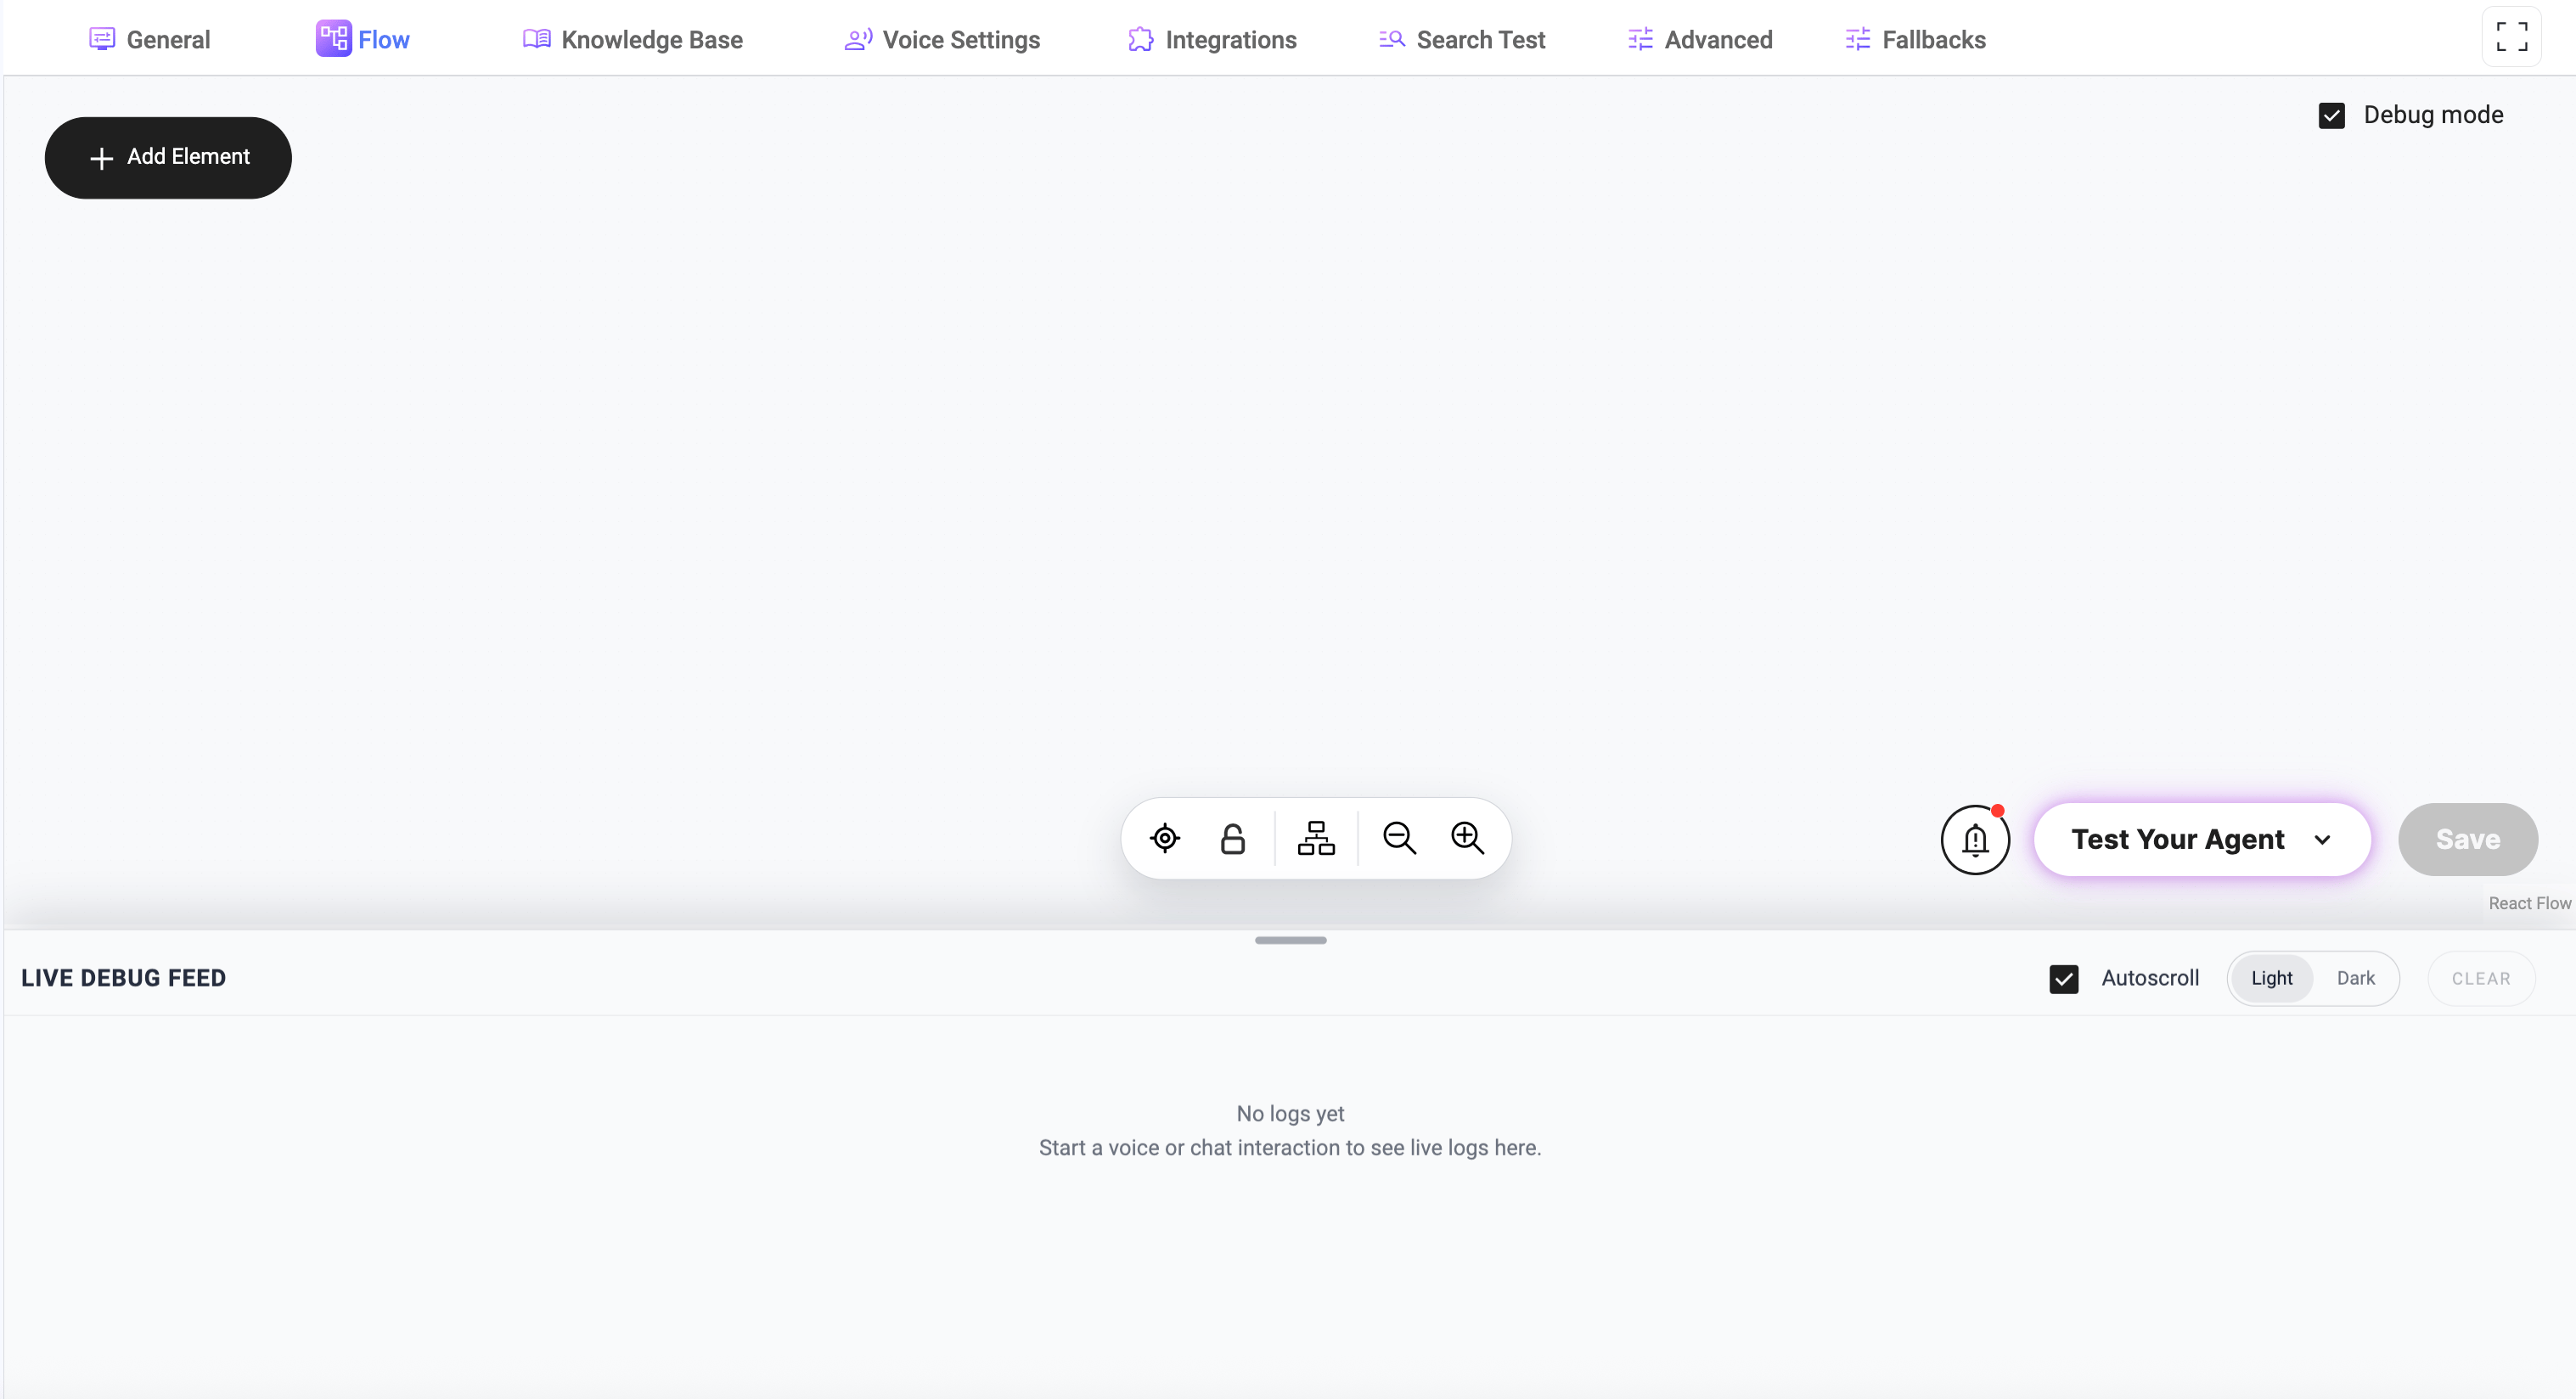Uncheck the Debug mode checkbox
This screenshot has height=1399, width=2576.
click(x=2332, y=116)
